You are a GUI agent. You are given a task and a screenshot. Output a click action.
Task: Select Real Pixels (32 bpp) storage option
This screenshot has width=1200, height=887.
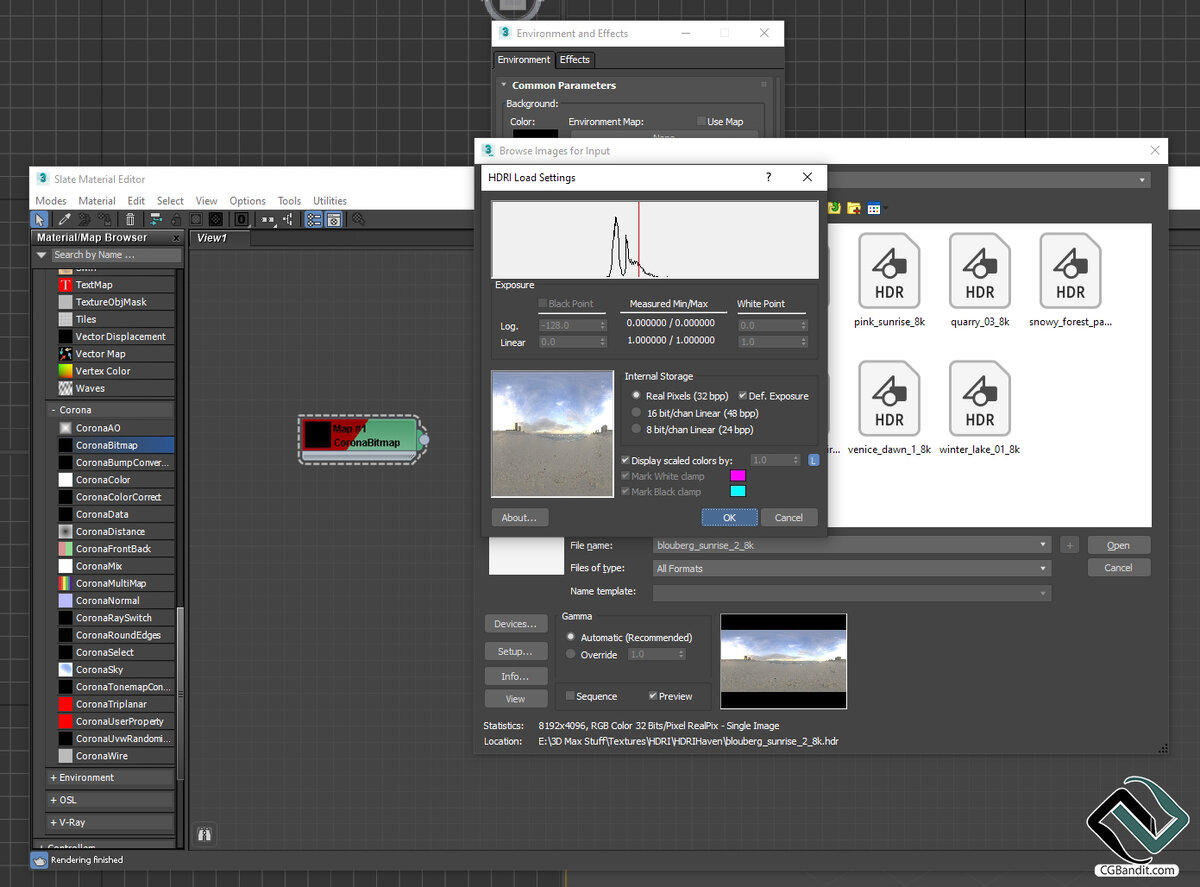[636, 396]
